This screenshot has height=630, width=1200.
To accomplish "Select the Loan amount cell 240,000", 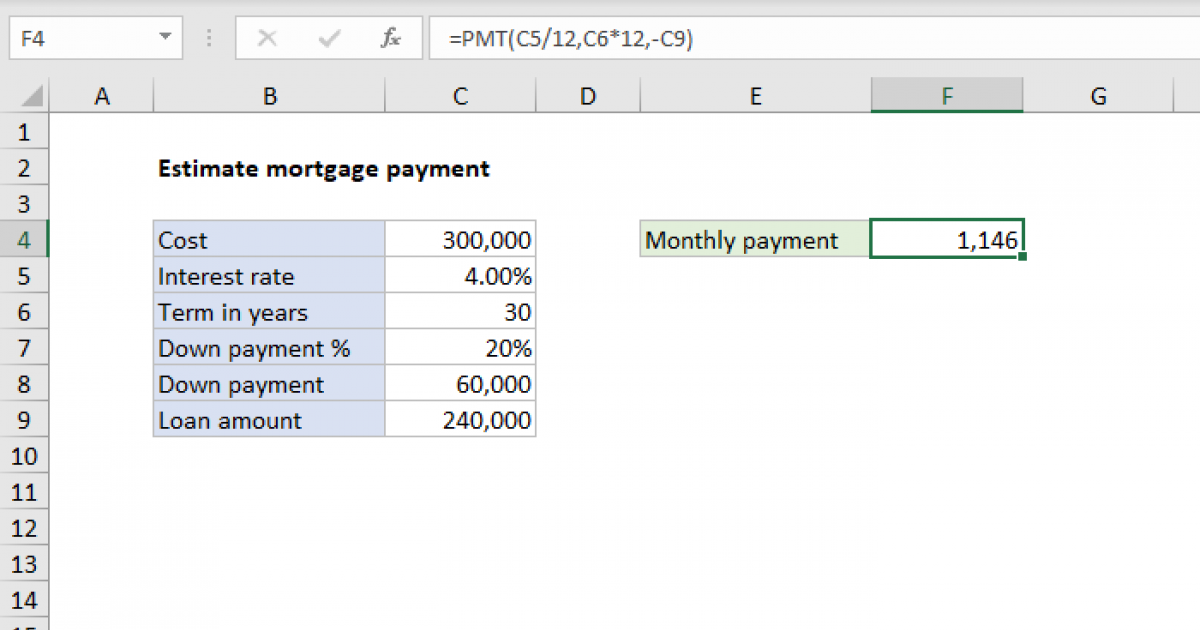I will tap(460, 421).
